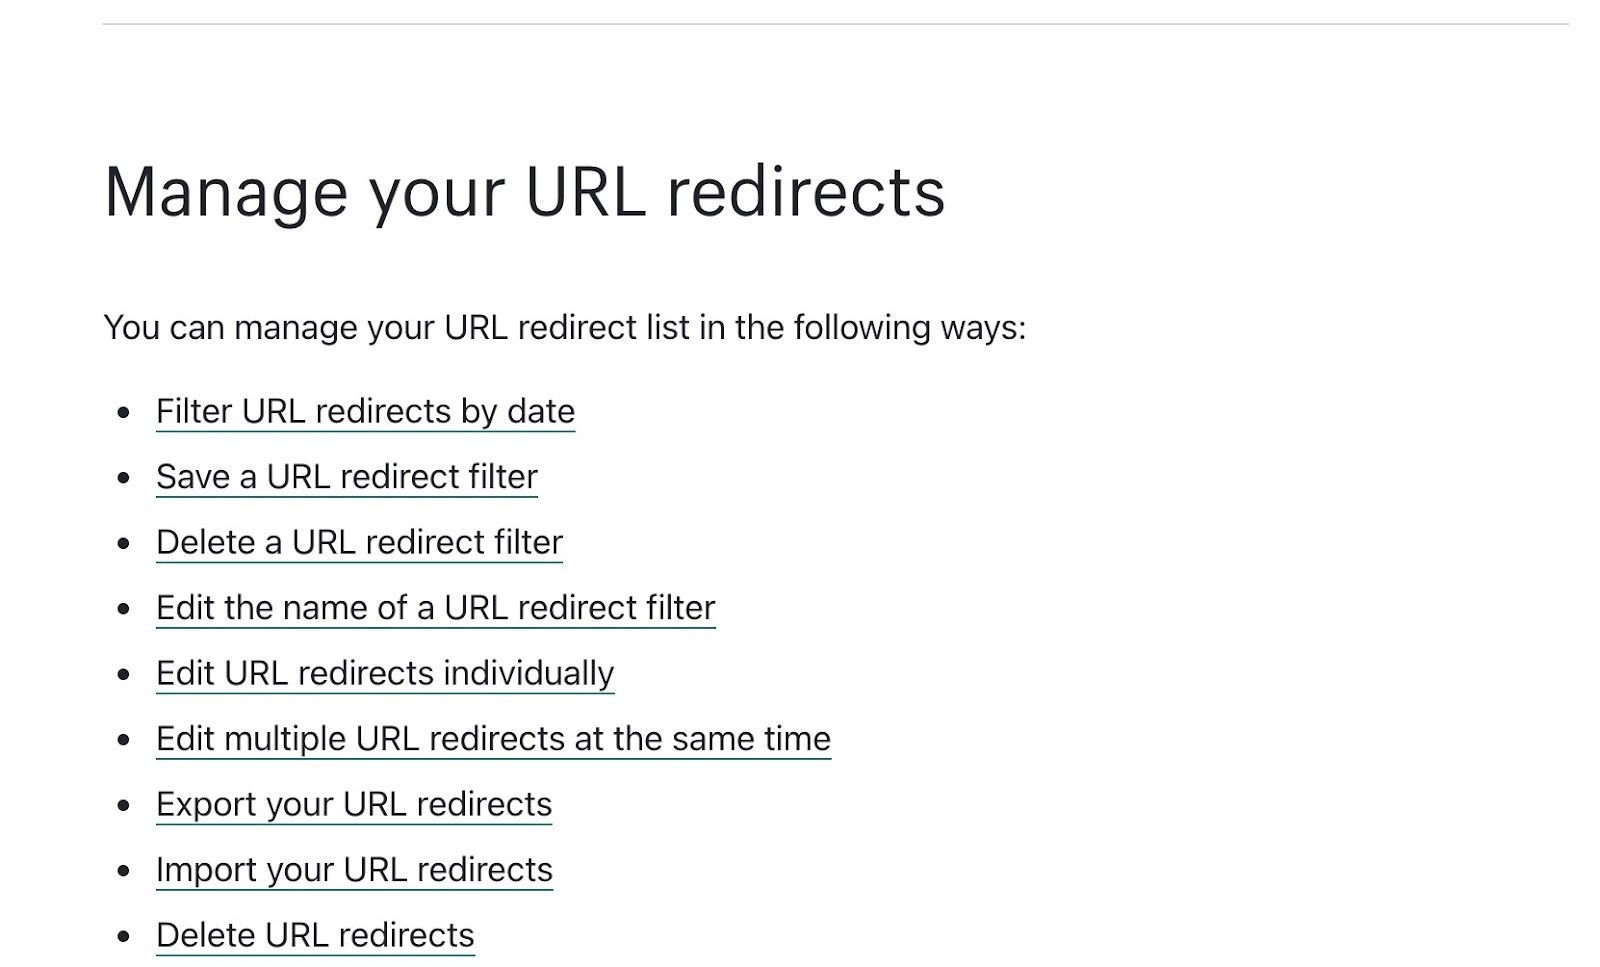Follow Edit the name of a URL redirect filter
This screenshot has height=967, width=1600.
pos(435,608)
